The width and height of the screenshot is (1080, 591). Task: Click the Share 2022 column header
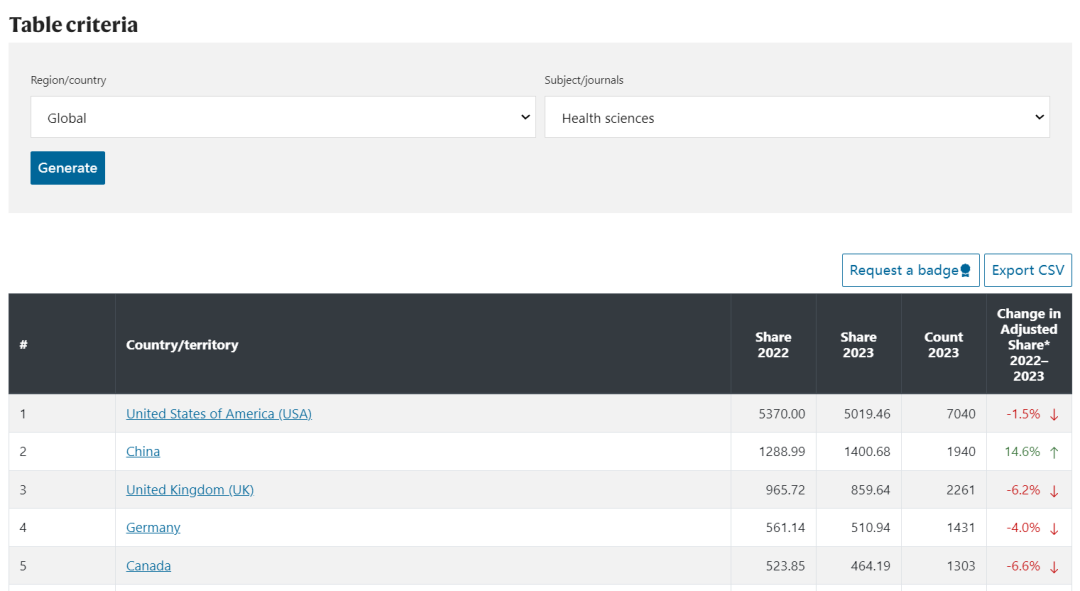tap(773, 345)
